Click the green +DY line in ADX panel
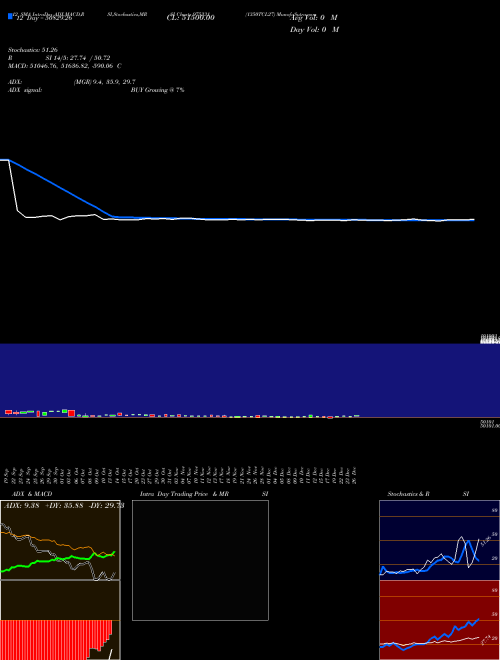Screen dimensions: 500x660 point(58,560)
